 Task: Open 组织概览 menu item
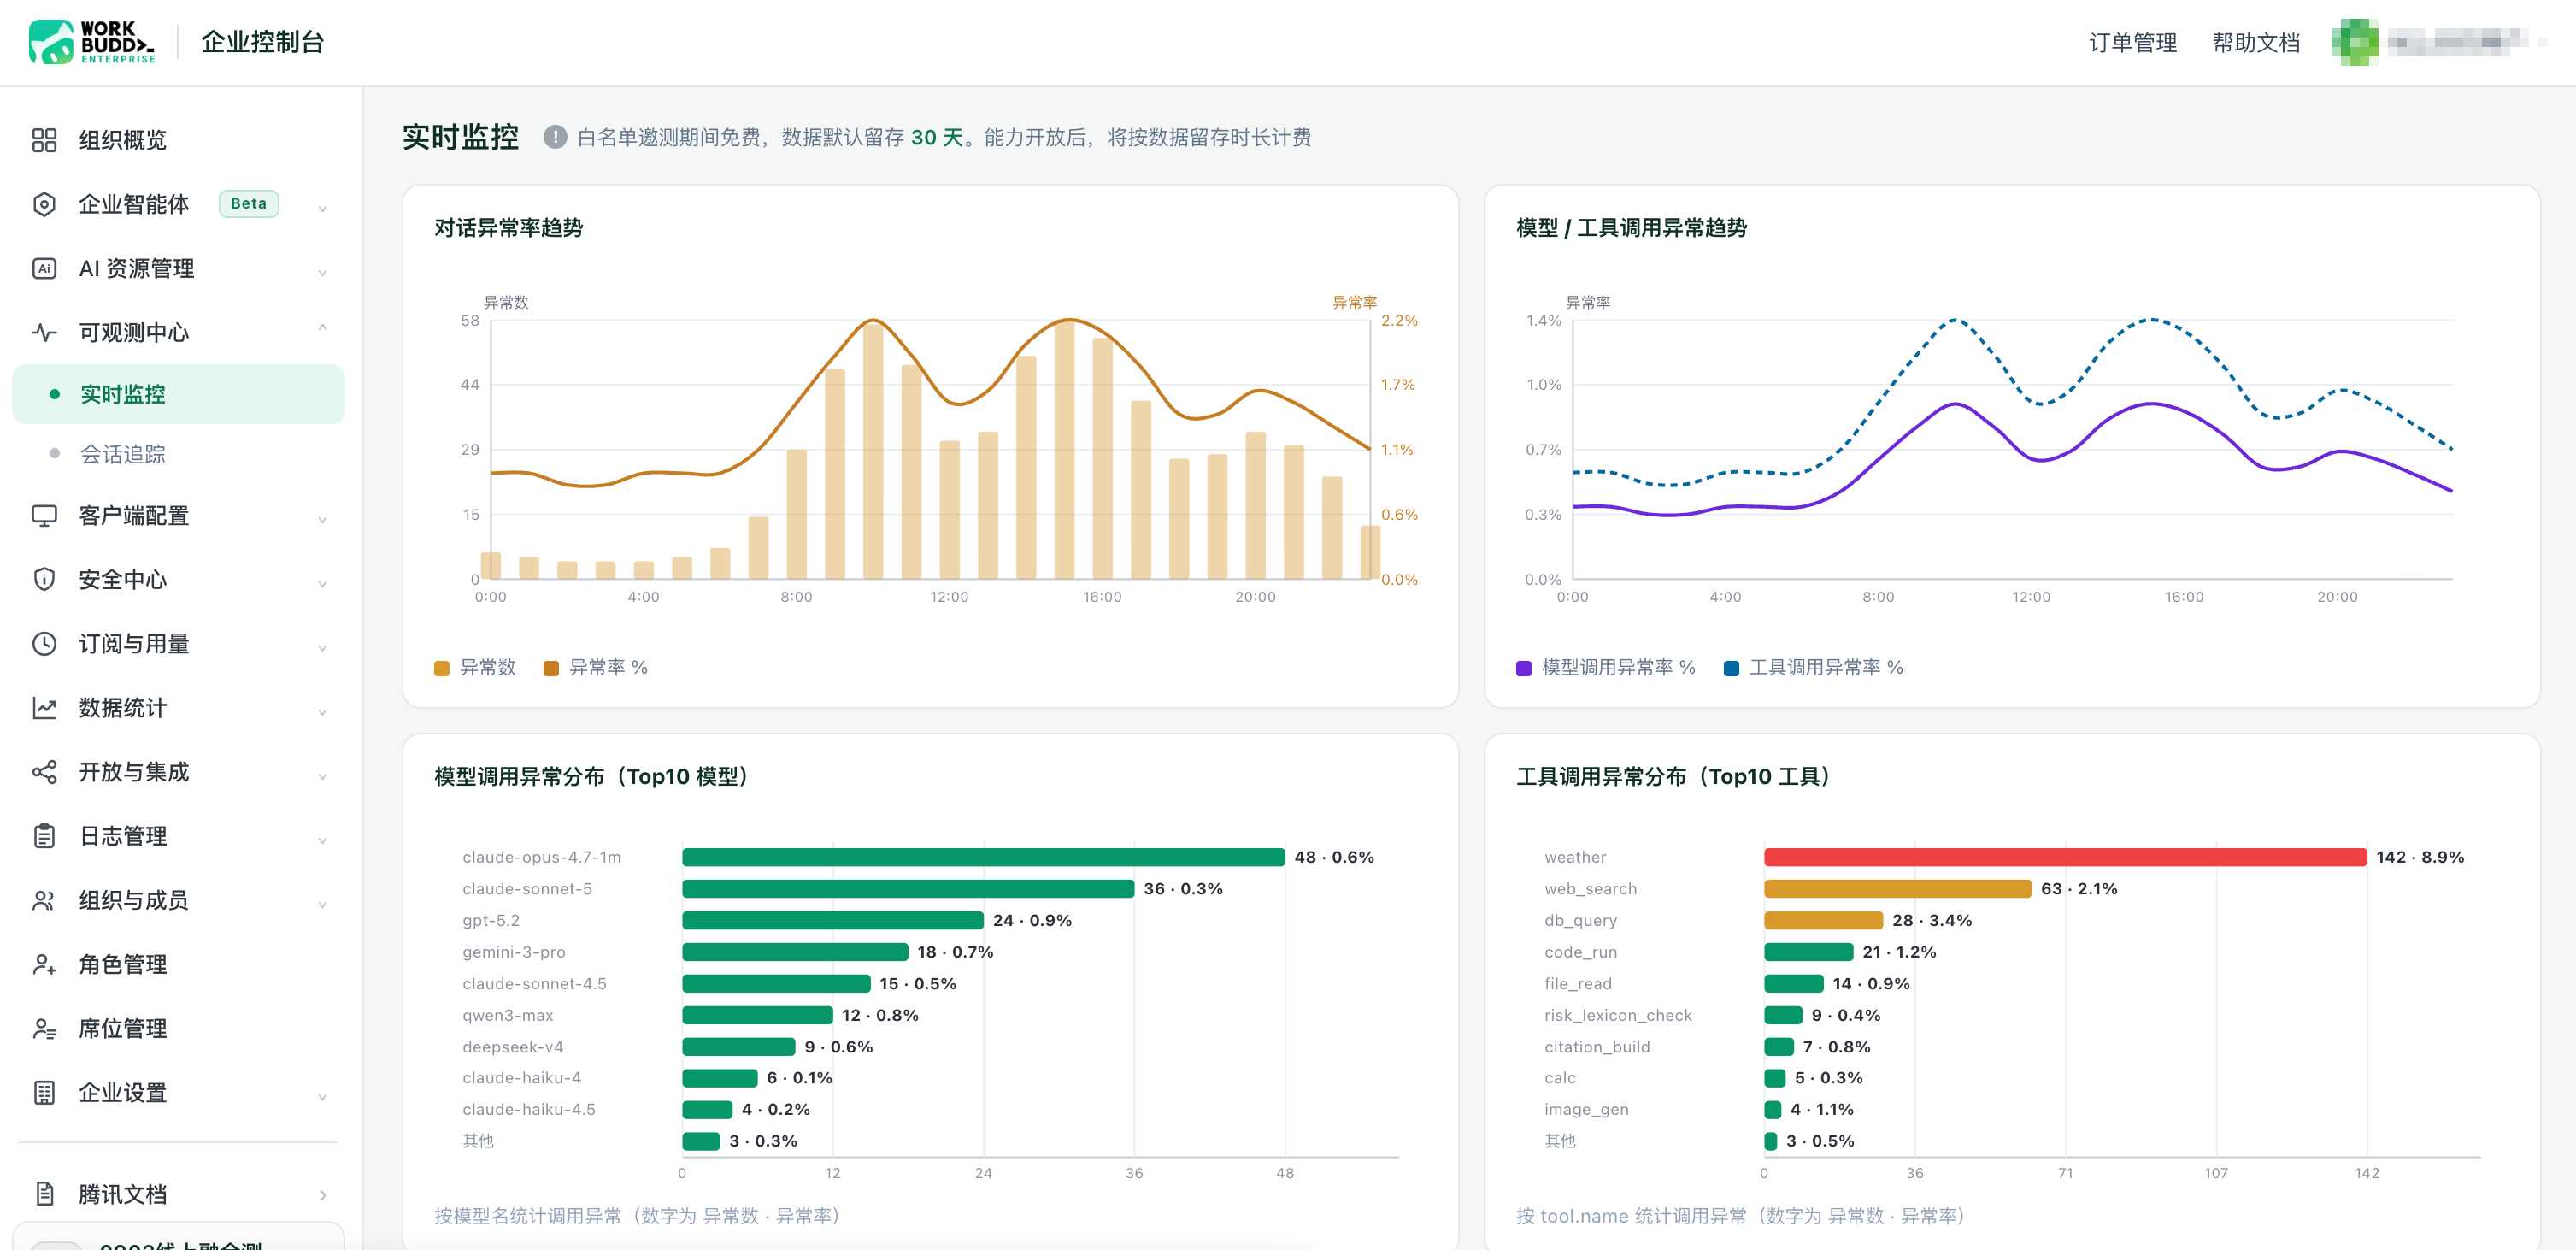click(x=178, y=140)
